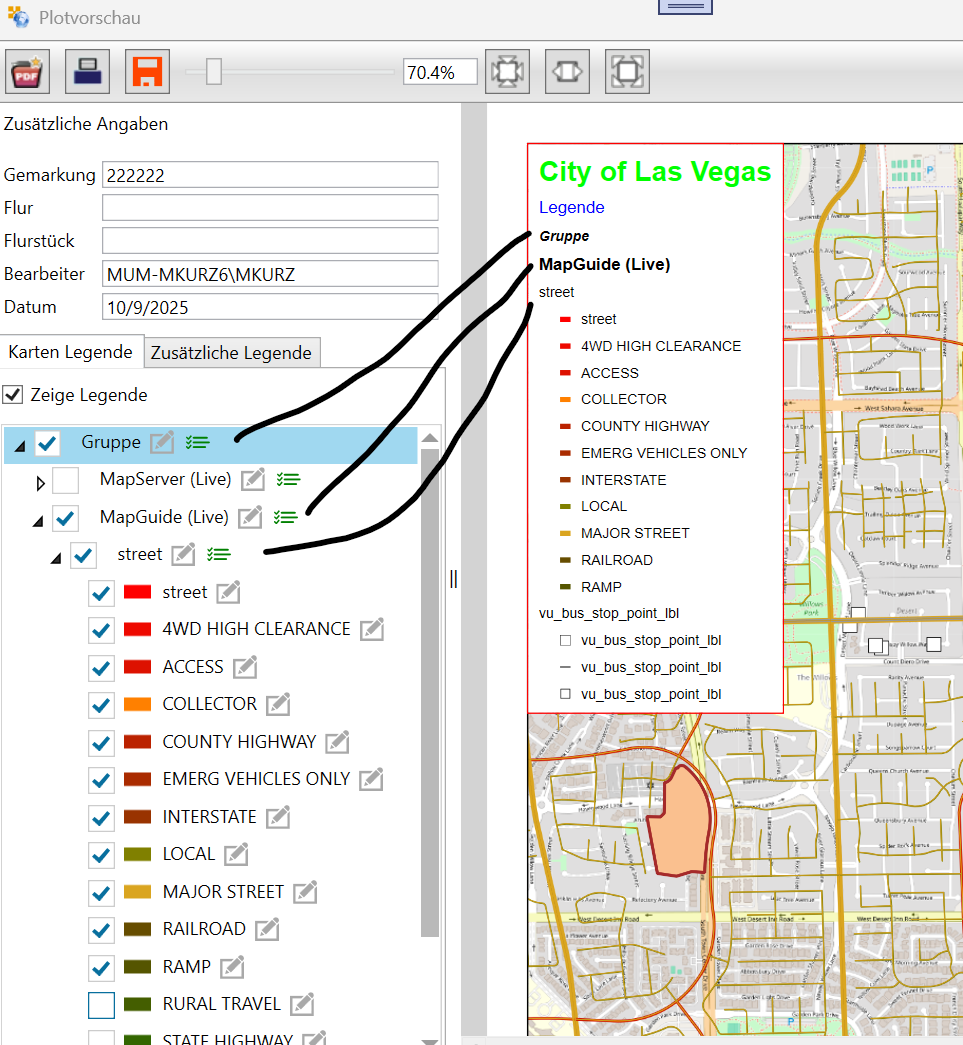Switch to Zusätzliche Legende tab
The height and width of the screenshot is (1045, 963).
[x=232, y=352]
